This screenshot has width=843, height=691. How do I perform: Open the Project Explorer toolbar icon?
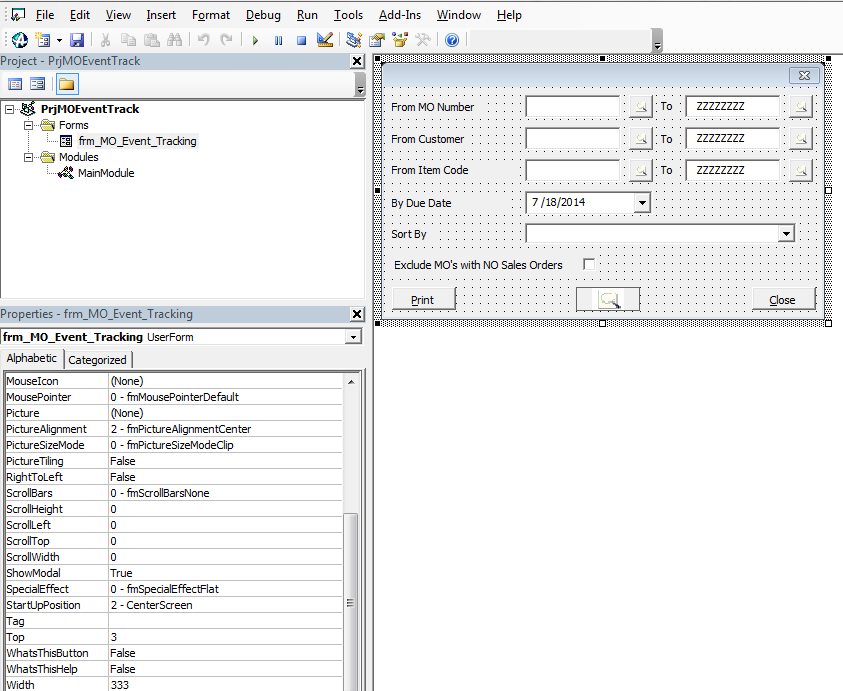(x=354, y=40)
